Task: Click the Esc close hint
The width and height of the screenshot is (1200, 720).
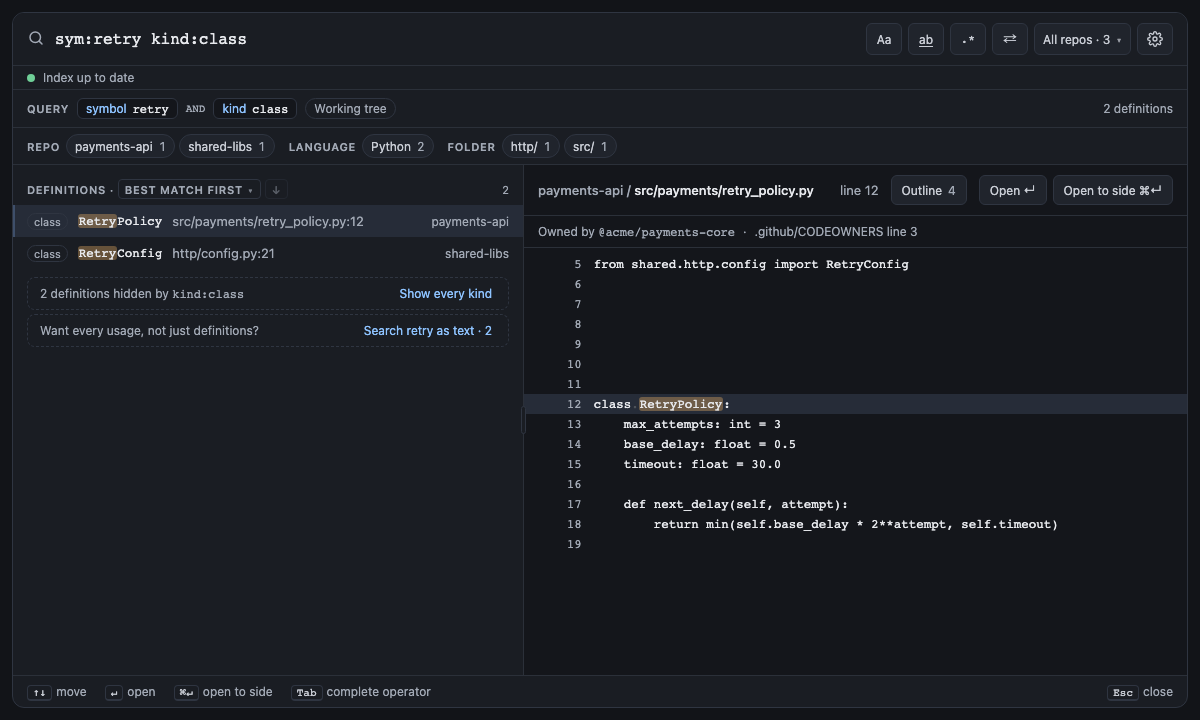Action: point(1140,692)
